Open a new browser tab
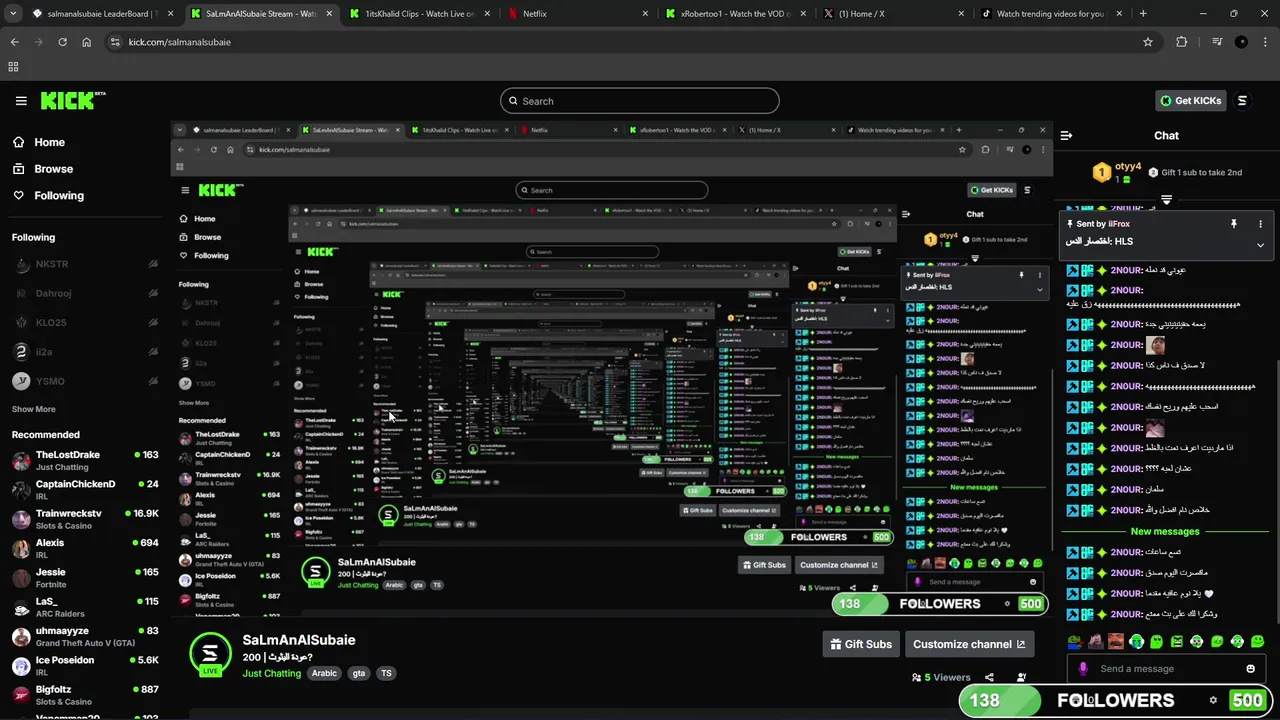1280x720 pixels. 1143,14
